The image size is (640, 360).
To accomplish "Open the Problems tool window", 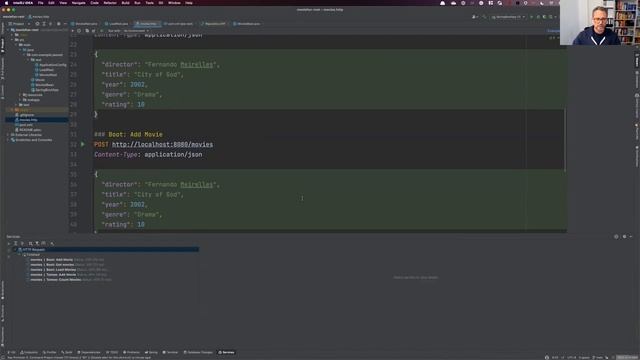I will point(131,352).
